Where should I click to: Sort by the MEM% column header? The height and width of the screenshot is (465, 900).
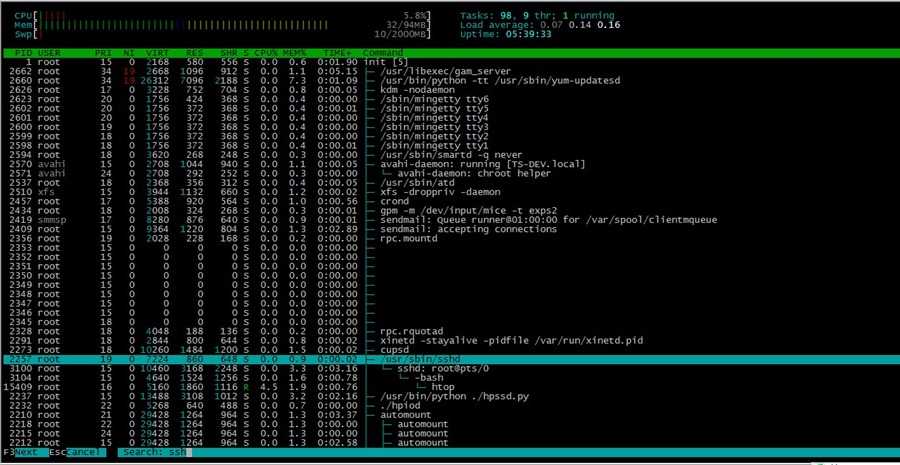pos(295,53)
